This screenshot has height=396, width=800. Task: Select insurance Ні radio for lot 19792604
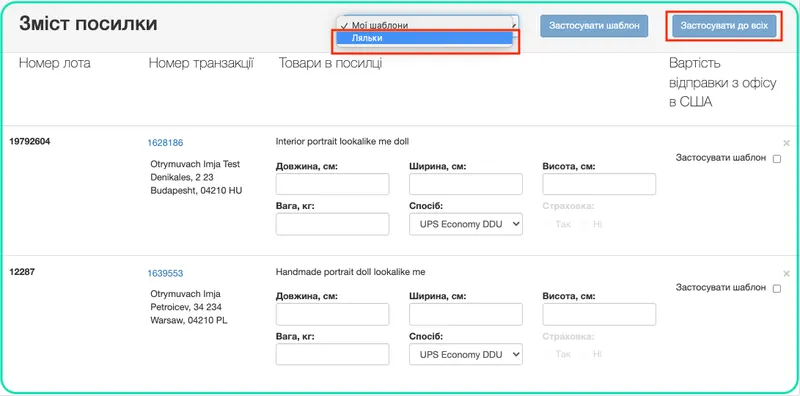click(x=585, y=224)
